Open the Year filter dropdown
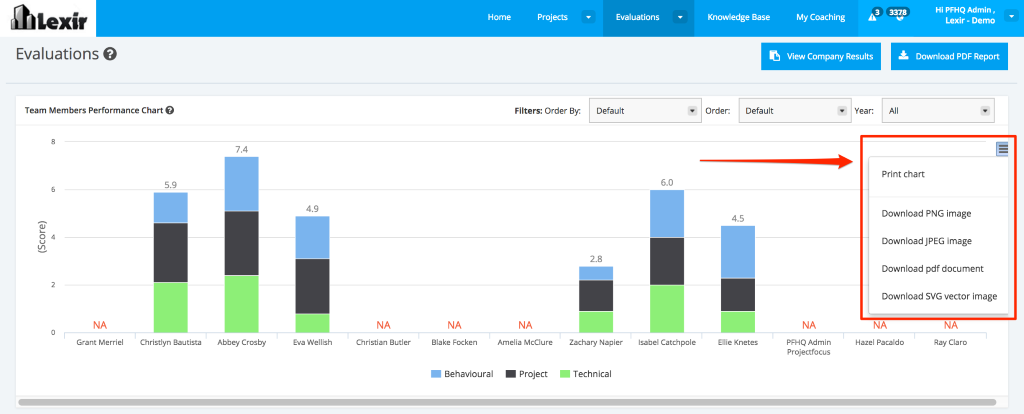This screenshot has width=1024, height=414. [938, 110]
